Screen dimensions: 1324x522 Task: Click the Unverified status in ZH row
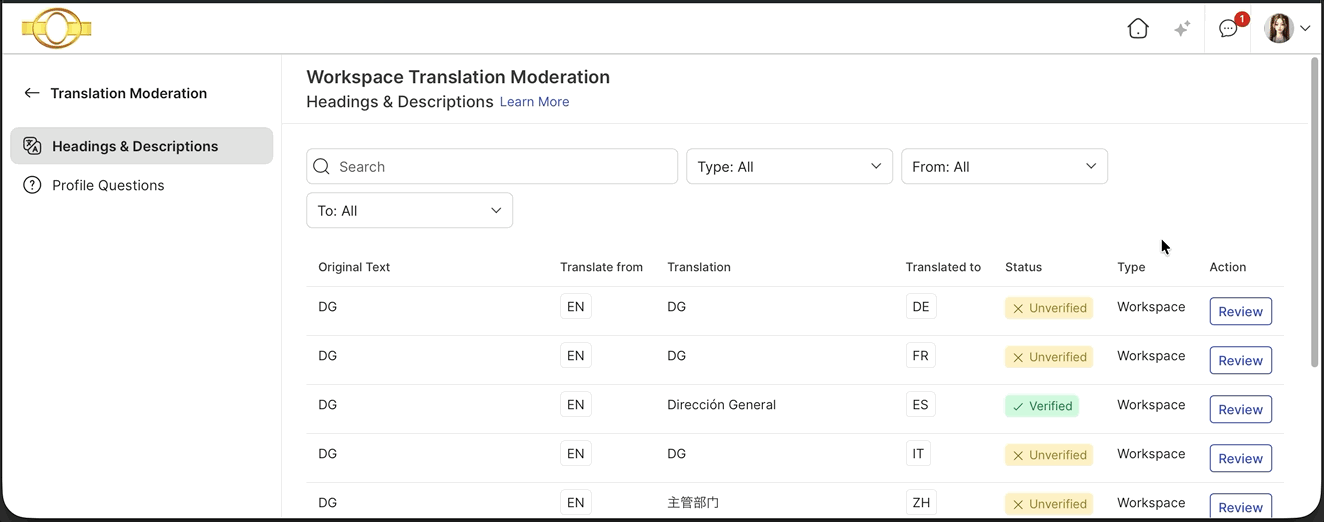pos(1049,504)
